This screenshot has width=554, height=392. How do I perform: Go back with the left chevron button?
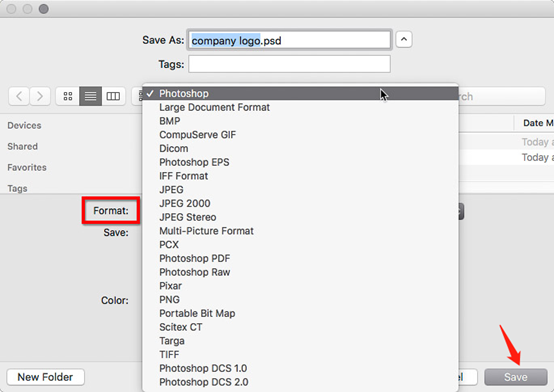[x=19, y=96]
